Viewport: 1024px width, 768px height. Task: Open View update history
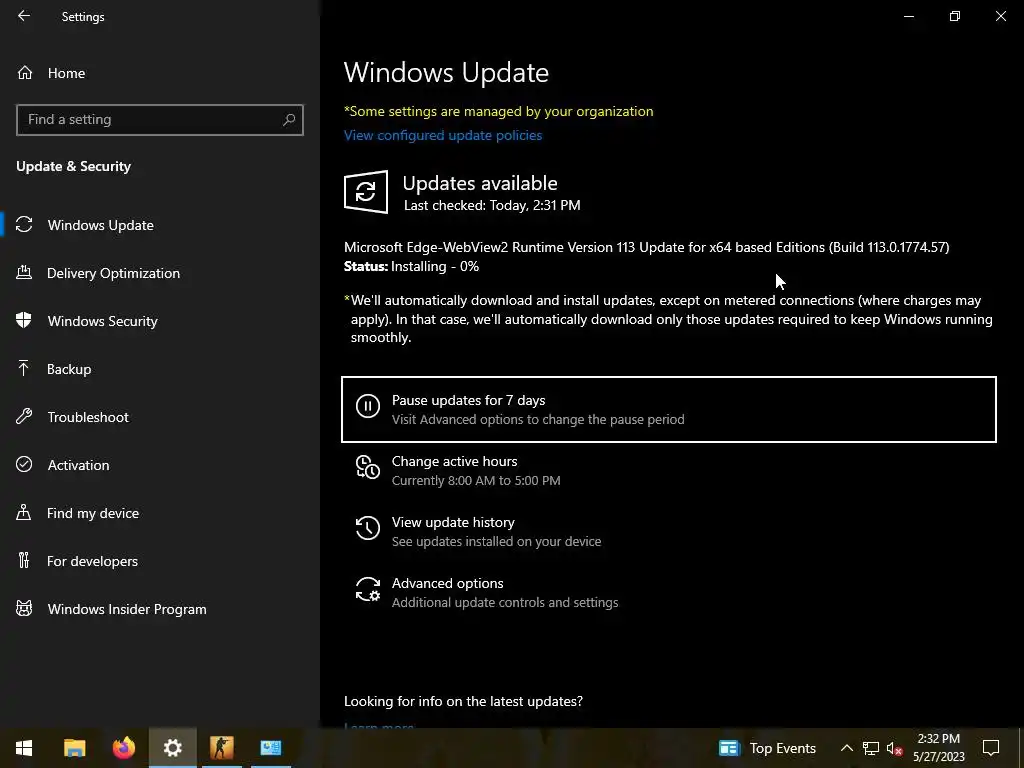669,531
